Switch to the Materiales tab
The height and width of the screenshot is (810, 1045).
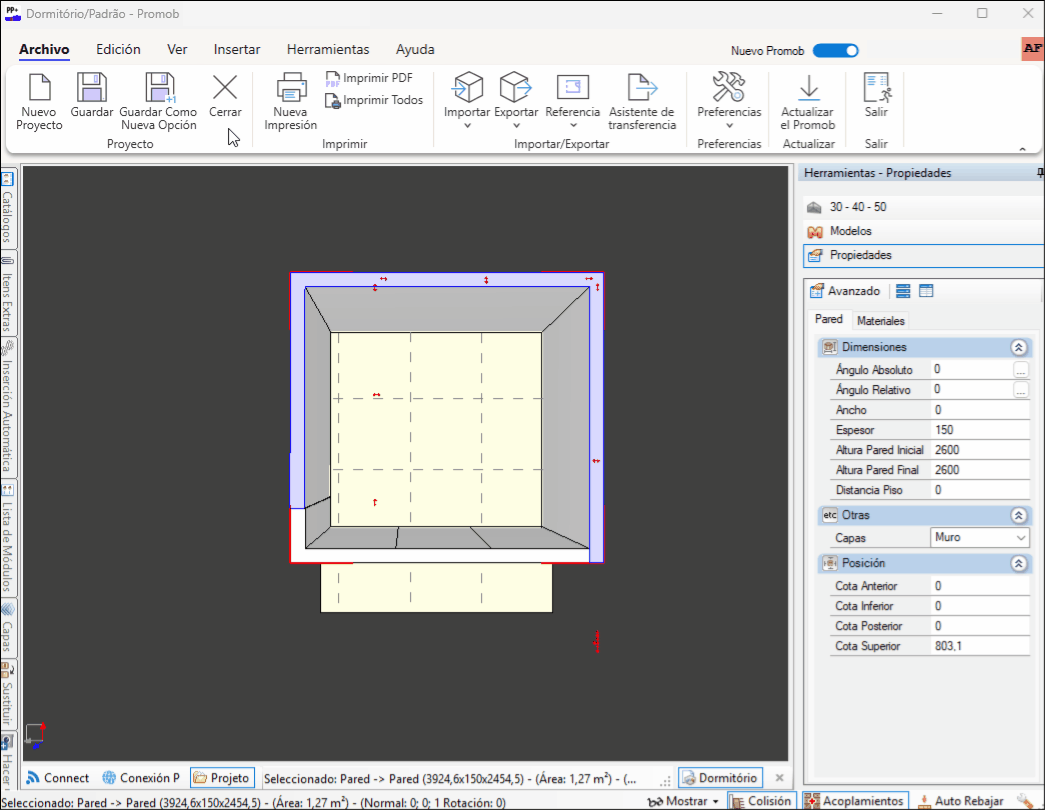point(881,321)
